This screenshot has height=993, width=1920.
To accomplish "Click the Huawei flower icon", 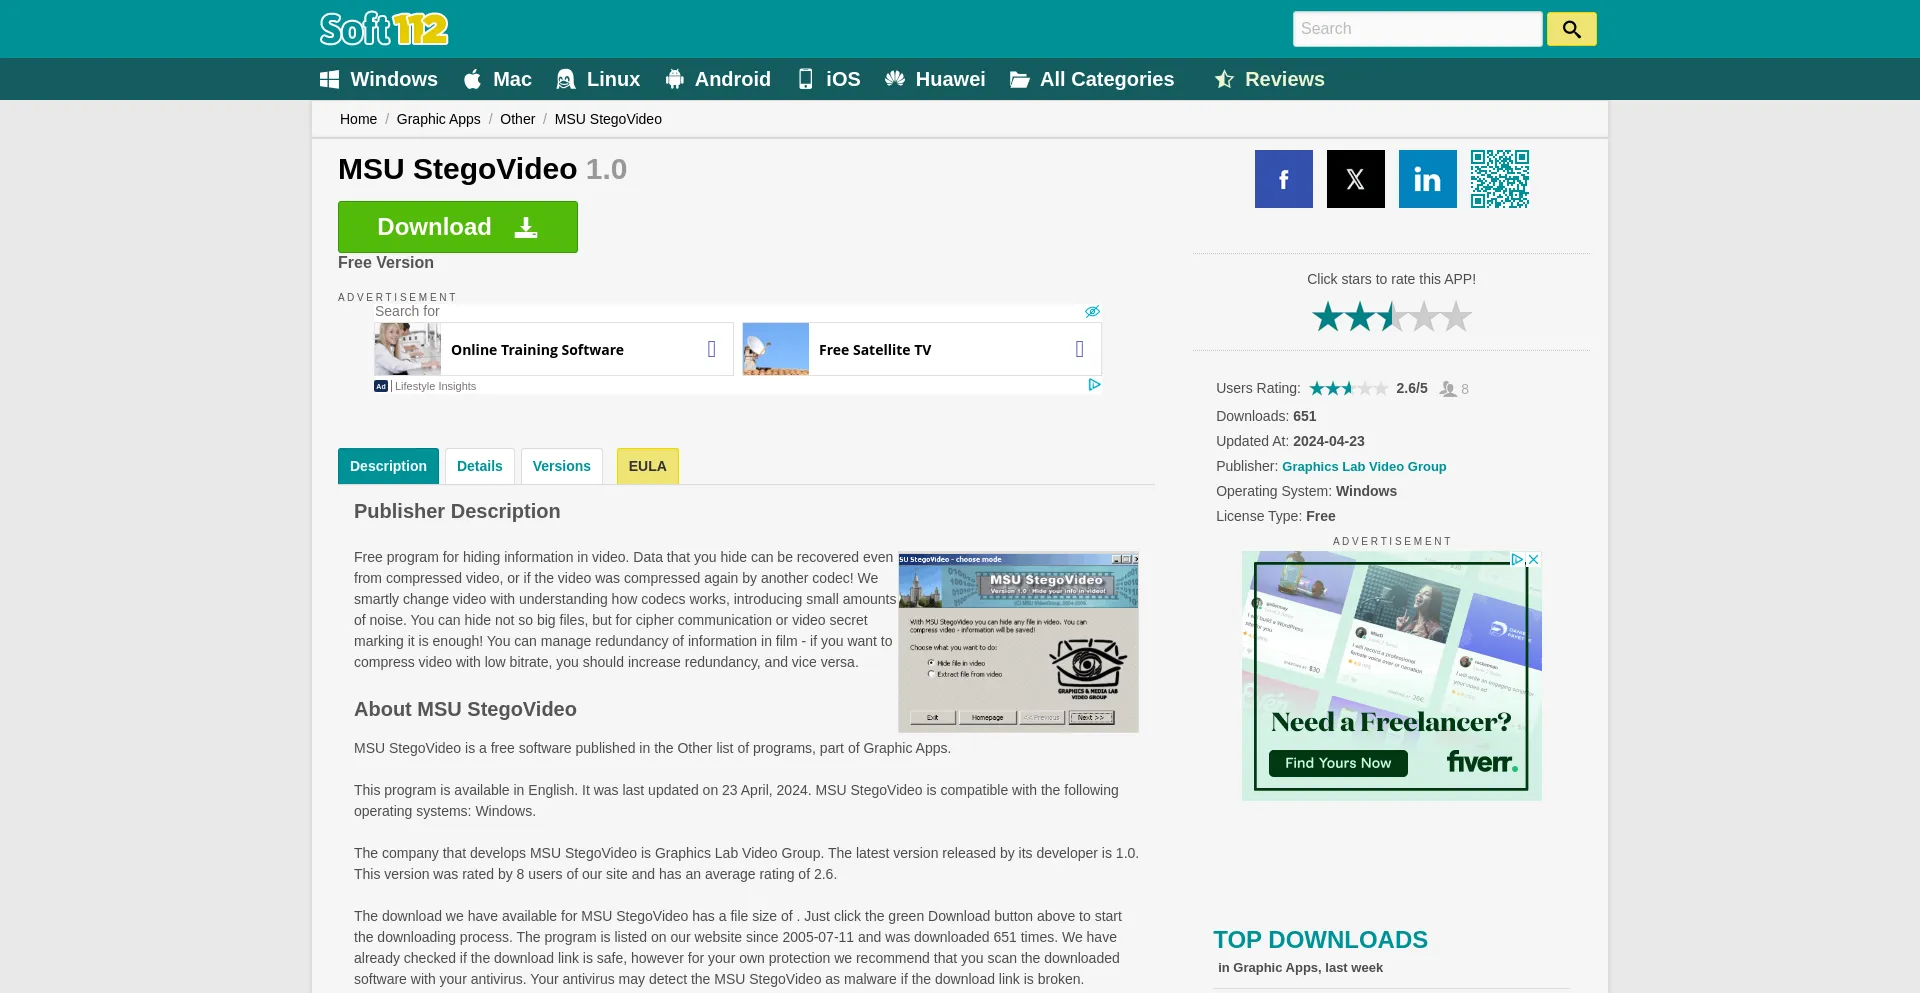I will pyautogui.click(x=895, y=79).
